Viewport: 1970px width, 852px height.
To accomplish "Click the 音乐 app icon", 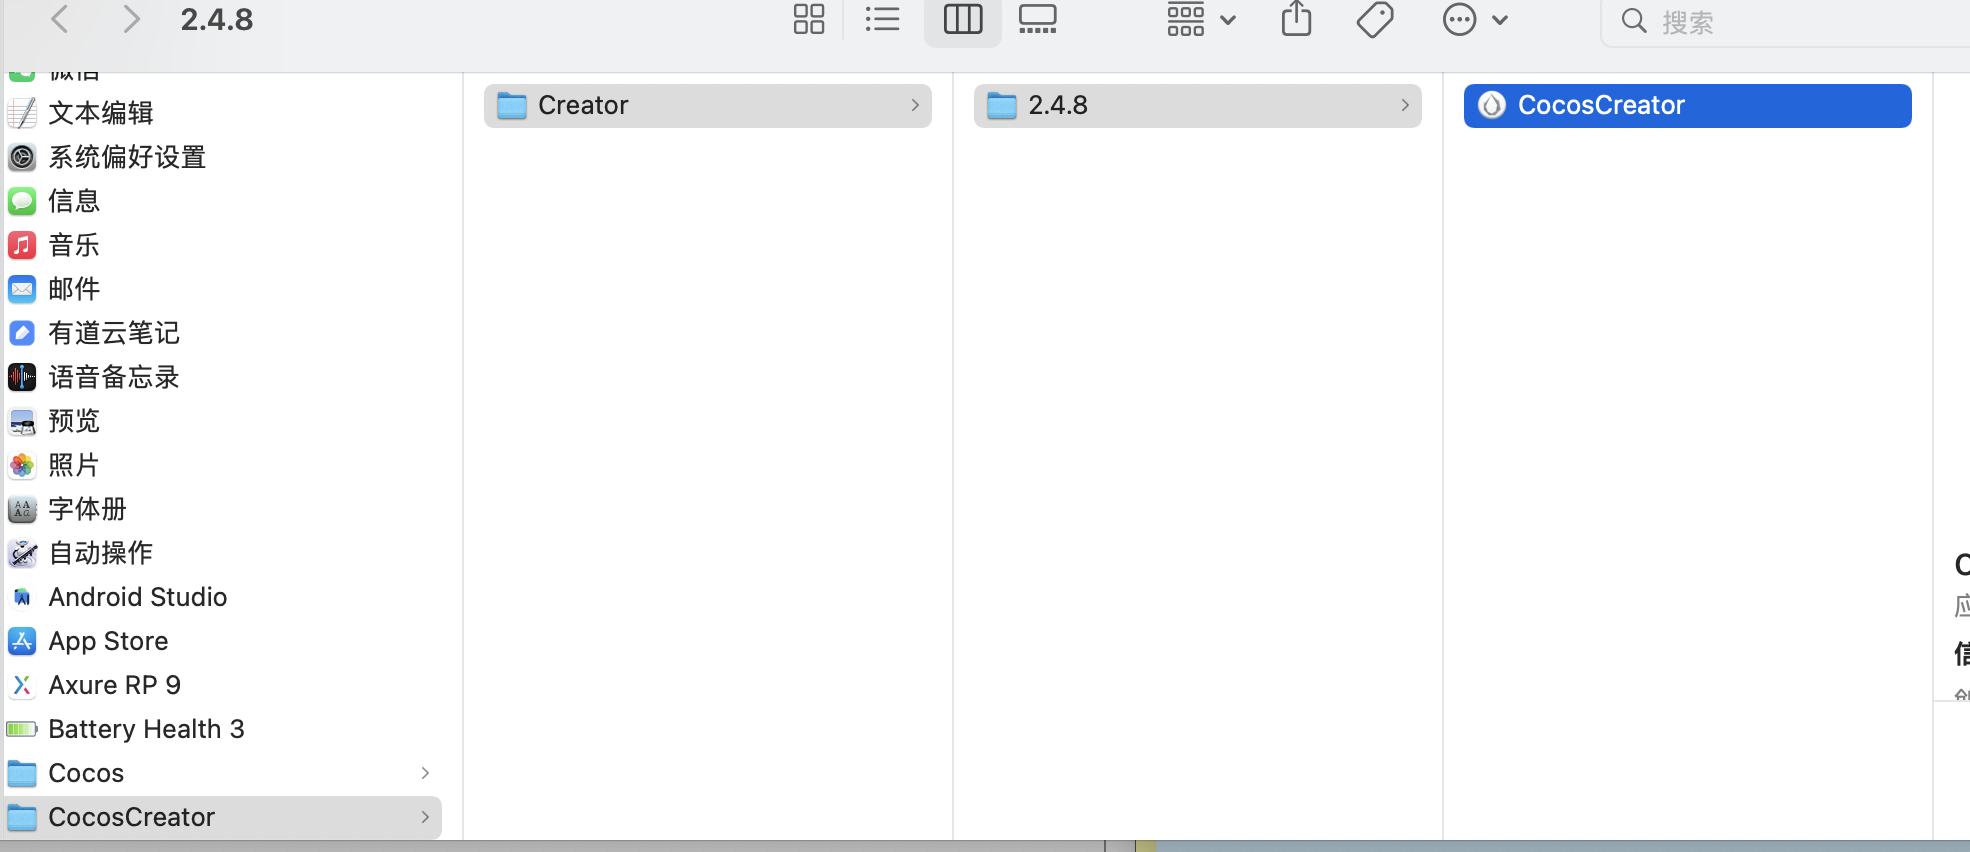I will 22,245.
